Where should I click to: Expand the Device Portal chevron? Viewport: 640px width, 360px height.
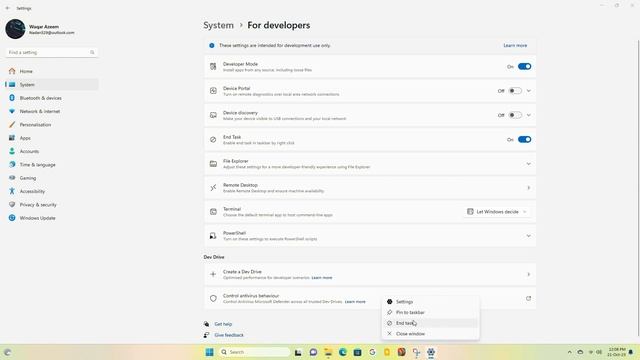point(529,91)
